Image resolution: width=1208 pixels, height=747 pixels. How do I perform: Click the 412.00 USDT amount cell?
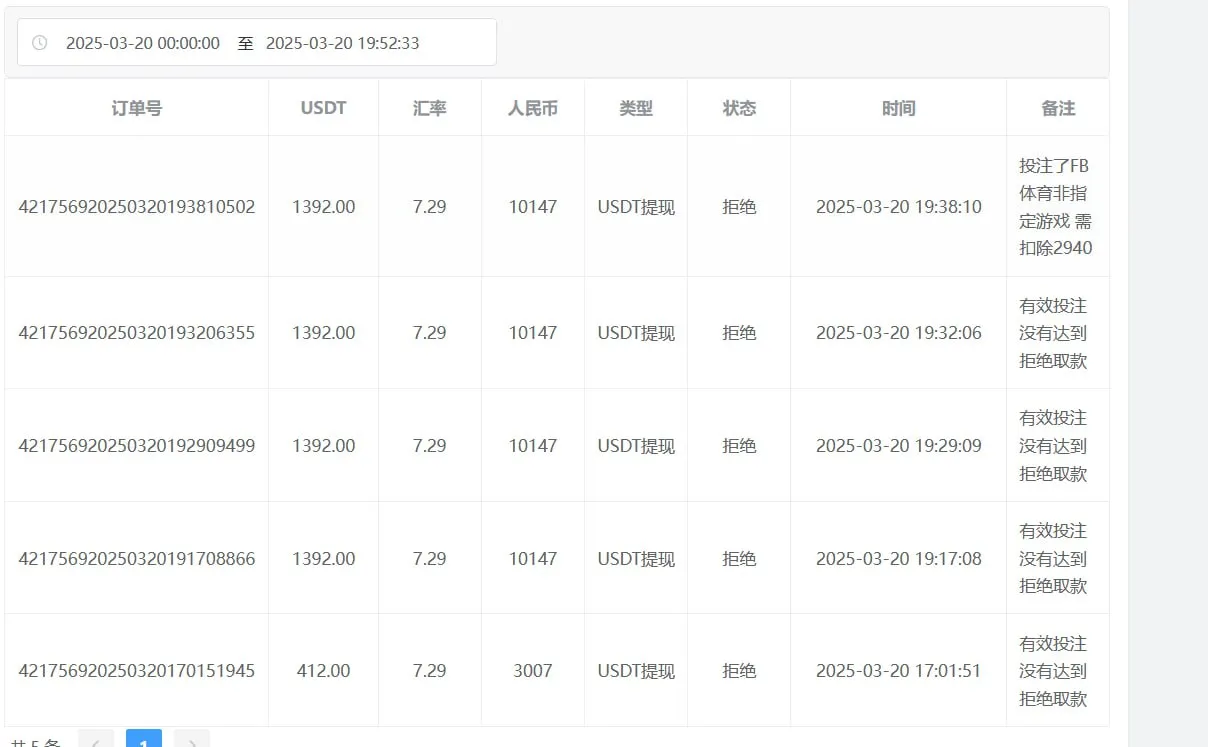click(x=323, y=671)
